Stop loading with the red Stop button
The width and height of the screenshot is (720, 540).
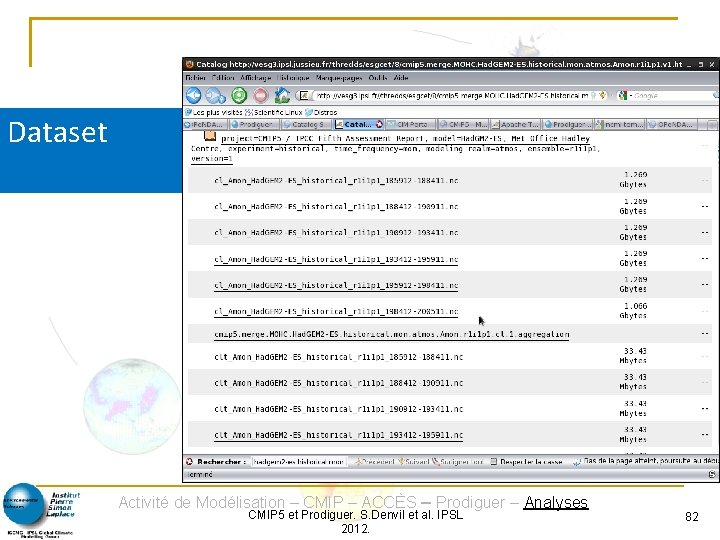[x=261, y=96]
